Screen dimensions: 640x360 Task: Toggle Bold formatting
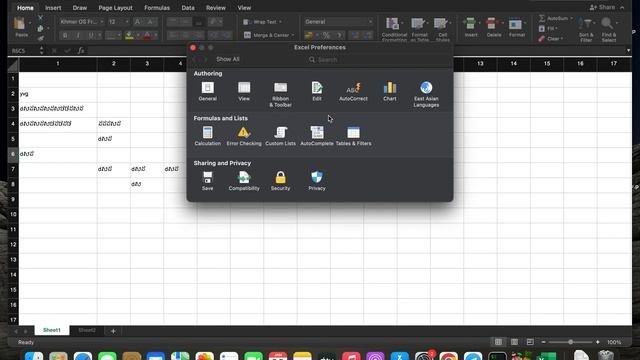point(64,36)
